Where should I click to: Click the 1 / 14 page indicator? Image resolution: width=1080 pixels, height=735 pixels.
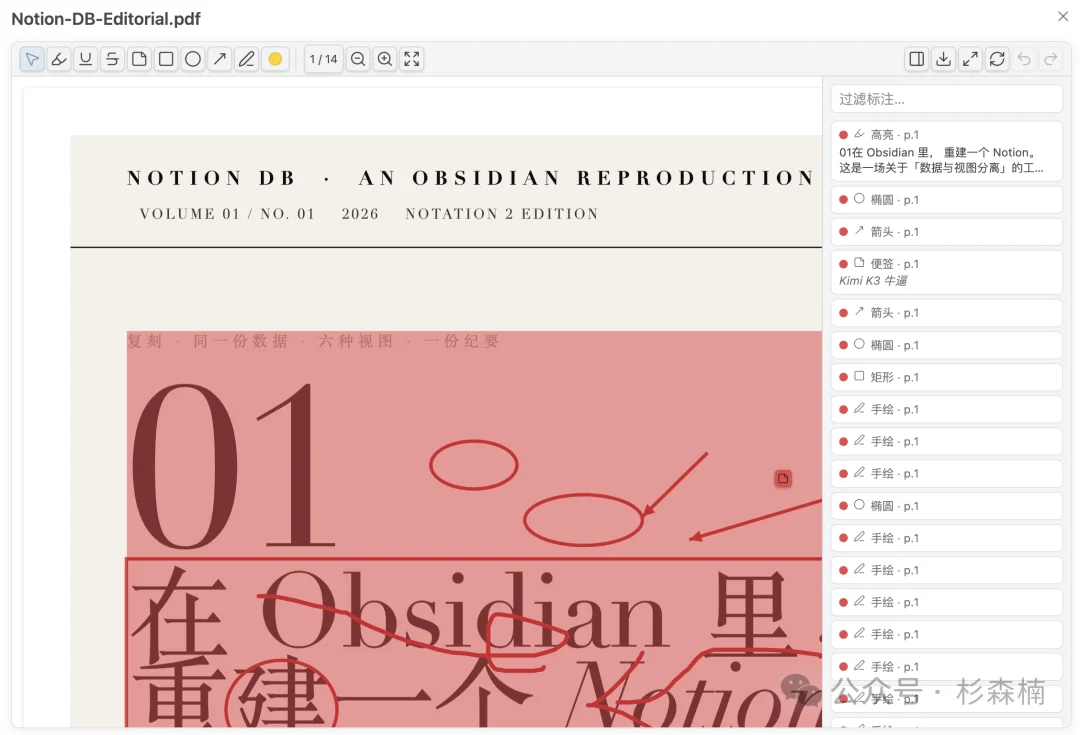(323, 59)
